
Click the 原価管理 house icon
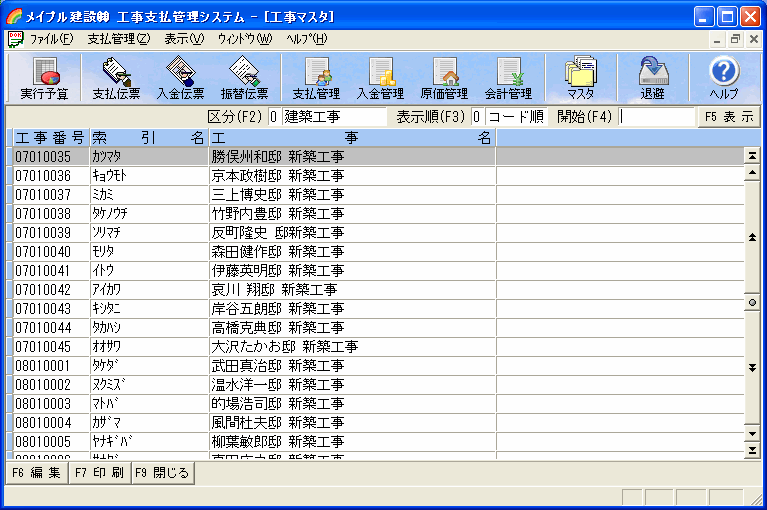(x=444, y=78)
